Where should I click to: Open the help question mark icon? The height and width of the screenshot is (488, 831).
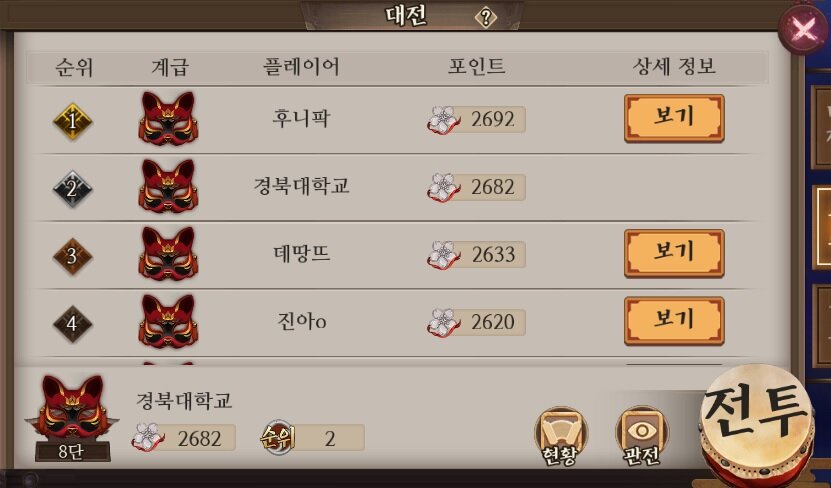pyautogui.click(x=485, y=18)
